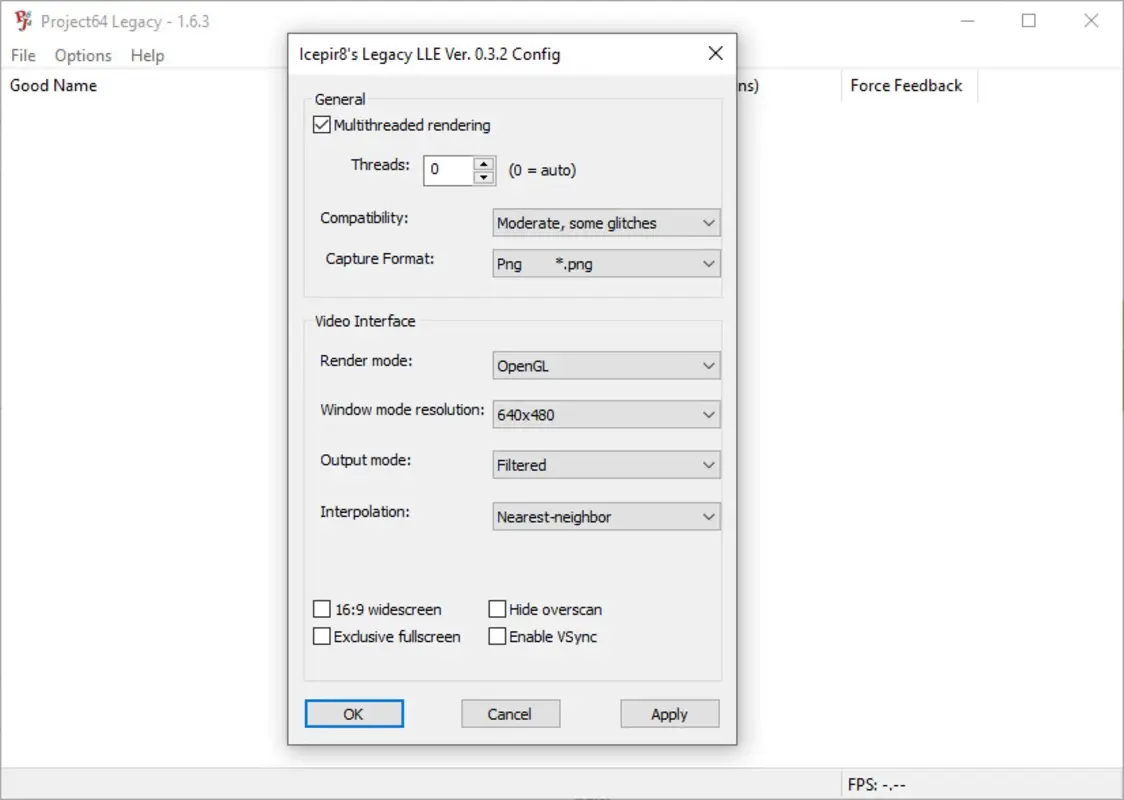Click the Good Name column header
The width and height of the screenshot is (1124, 800).
pos(53,86)
